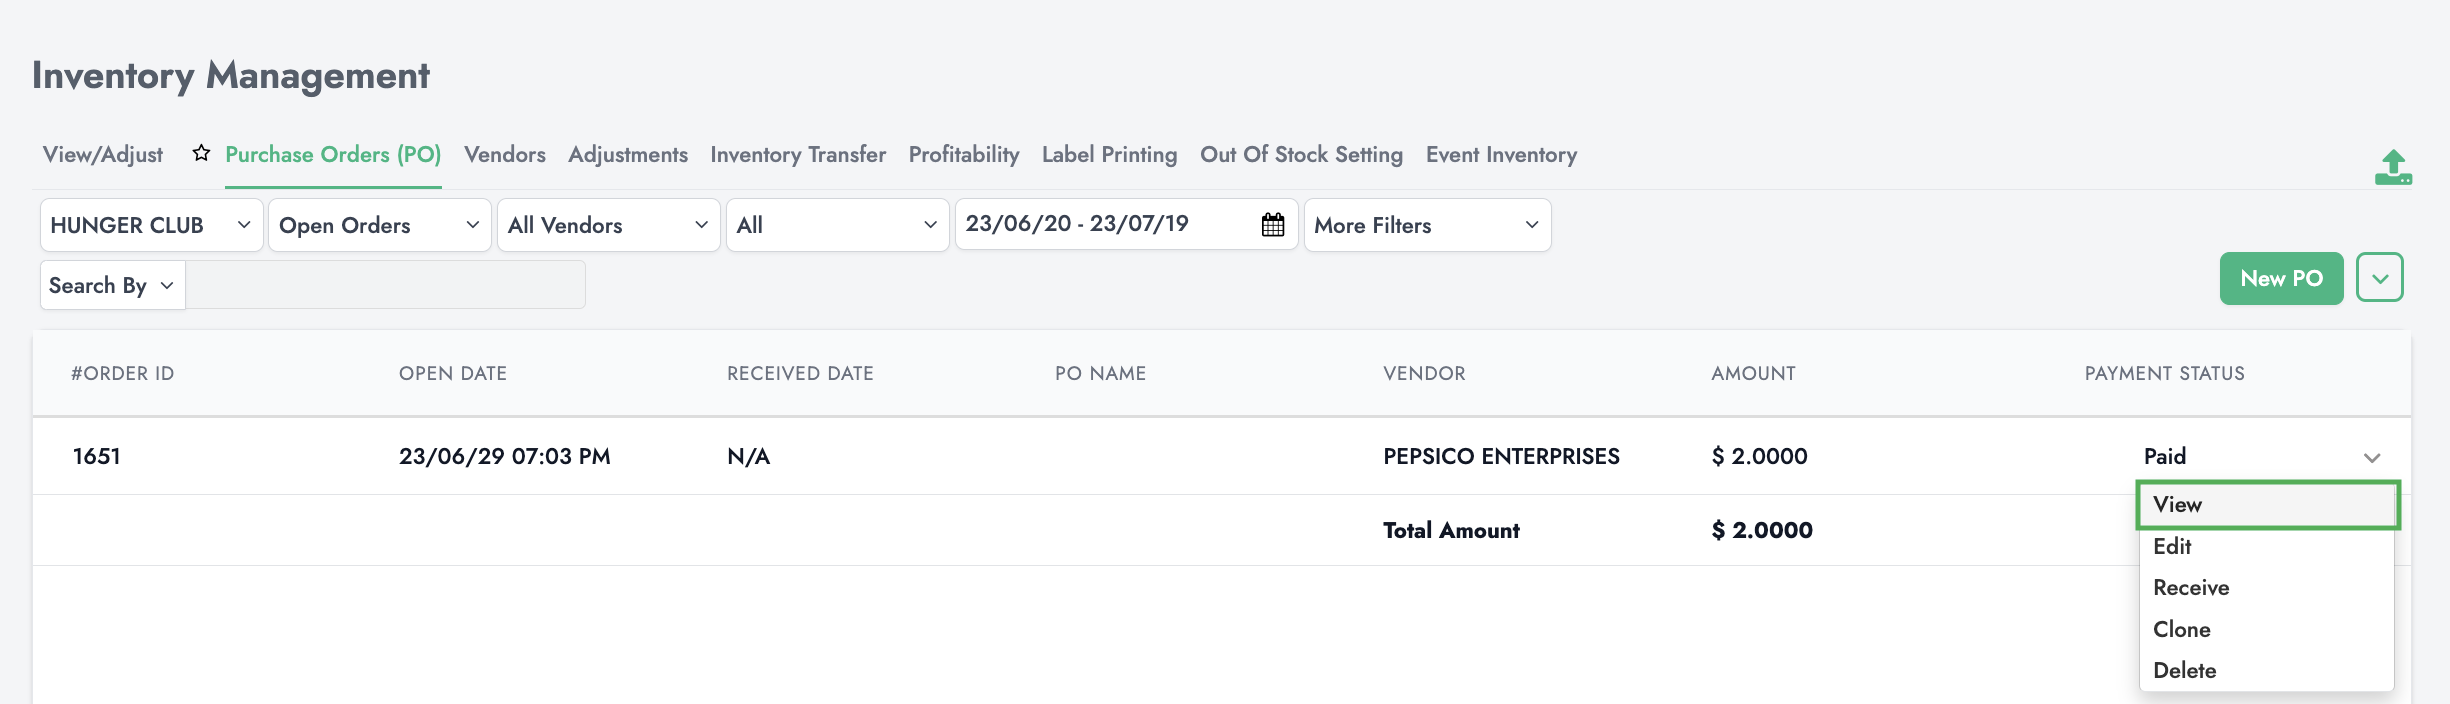Switch to the Vendors tab
Viewport: 2450px width, 704px height.
coord(505,155)
